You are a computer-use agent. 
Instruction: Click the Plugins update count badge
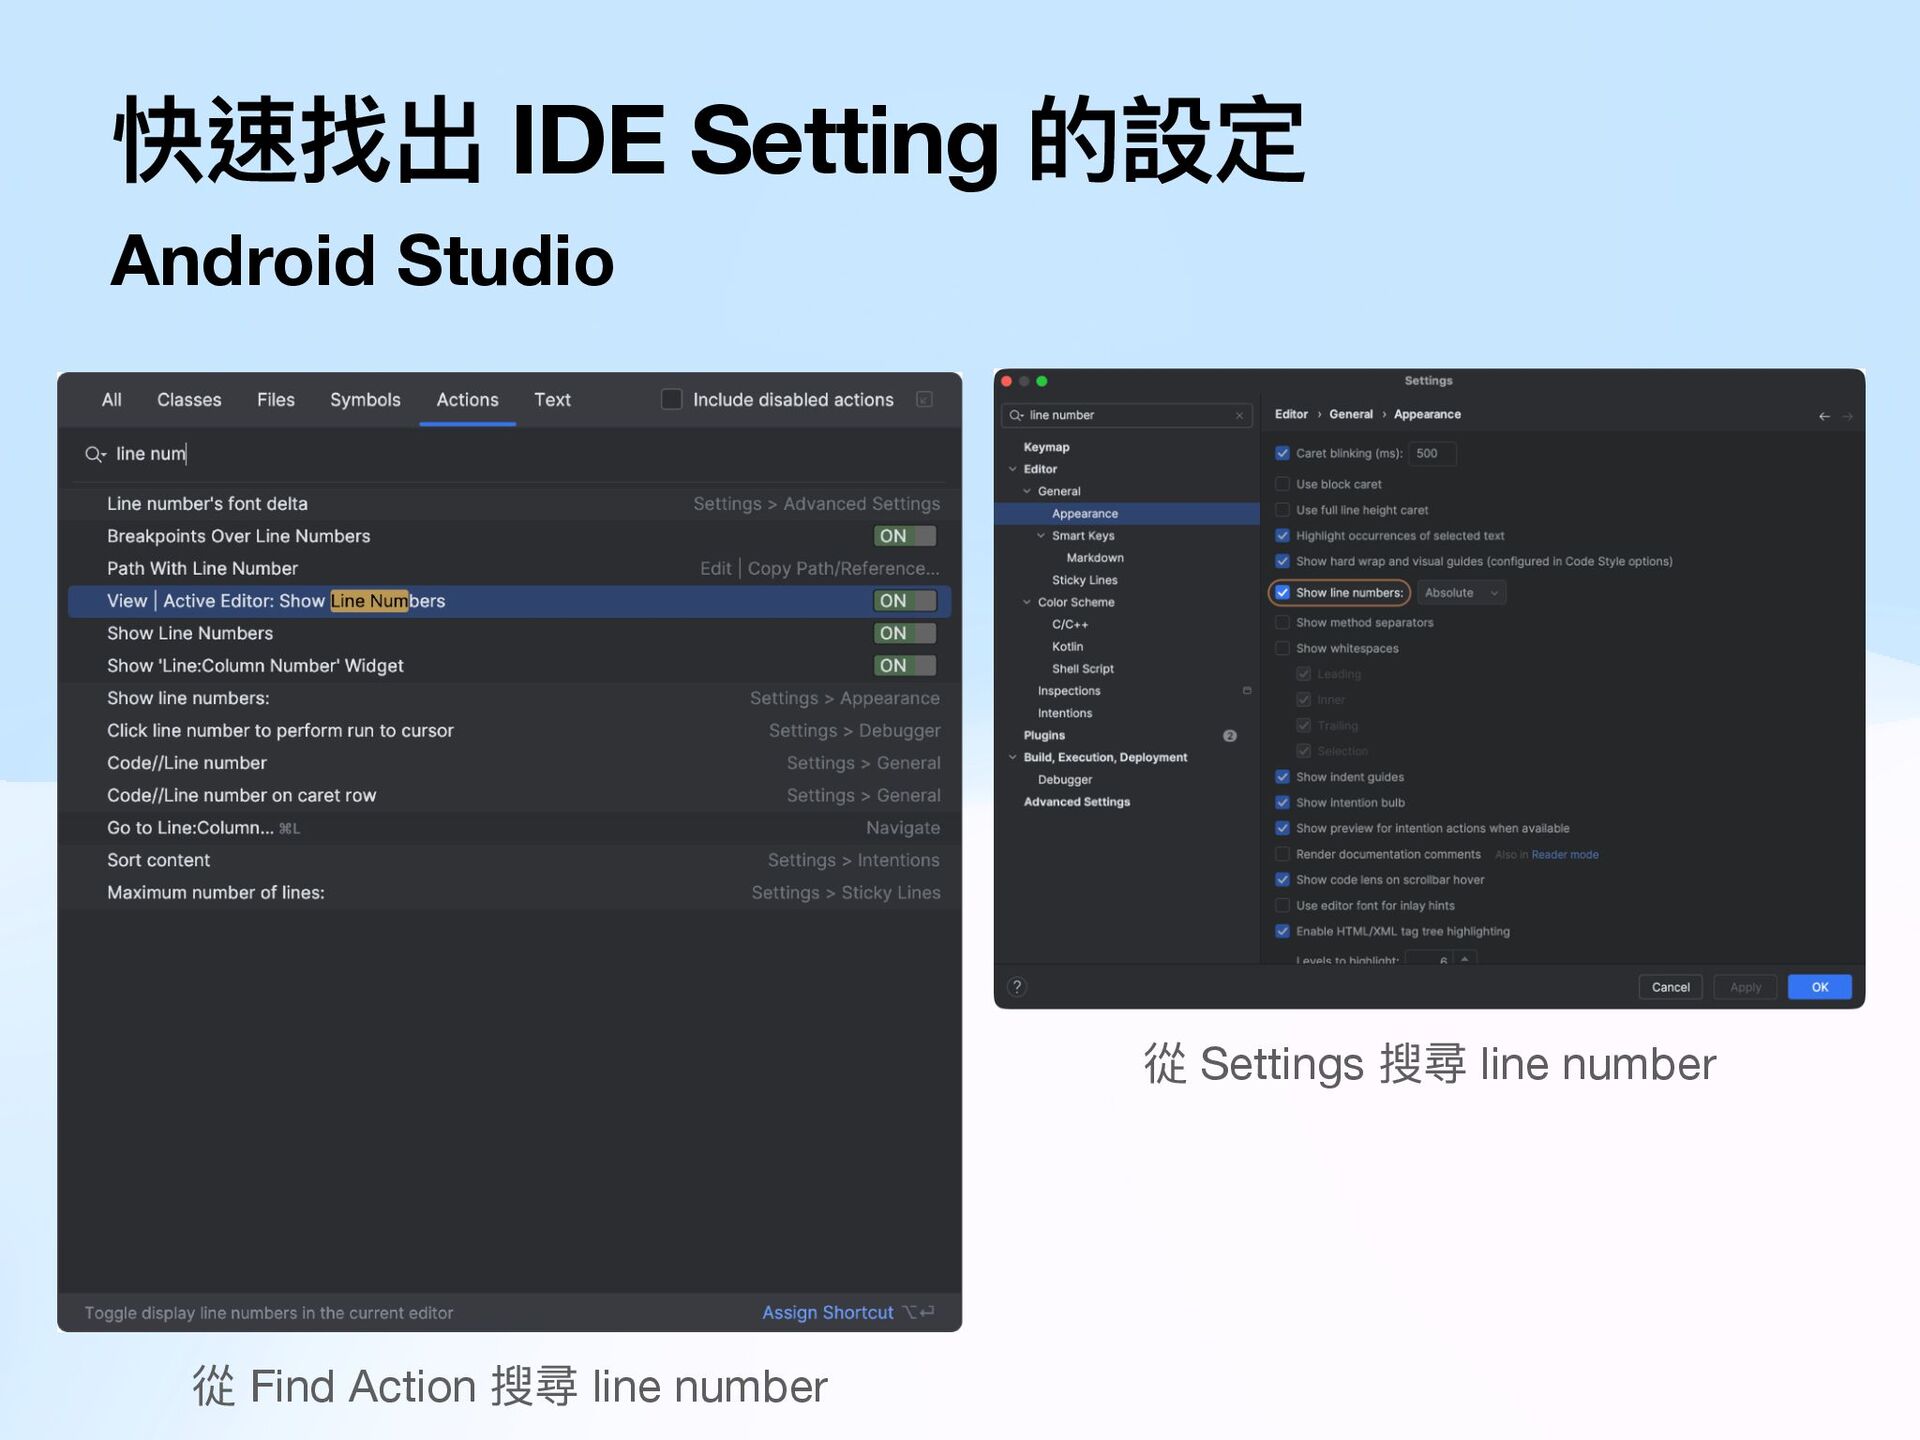point(1230,736)
